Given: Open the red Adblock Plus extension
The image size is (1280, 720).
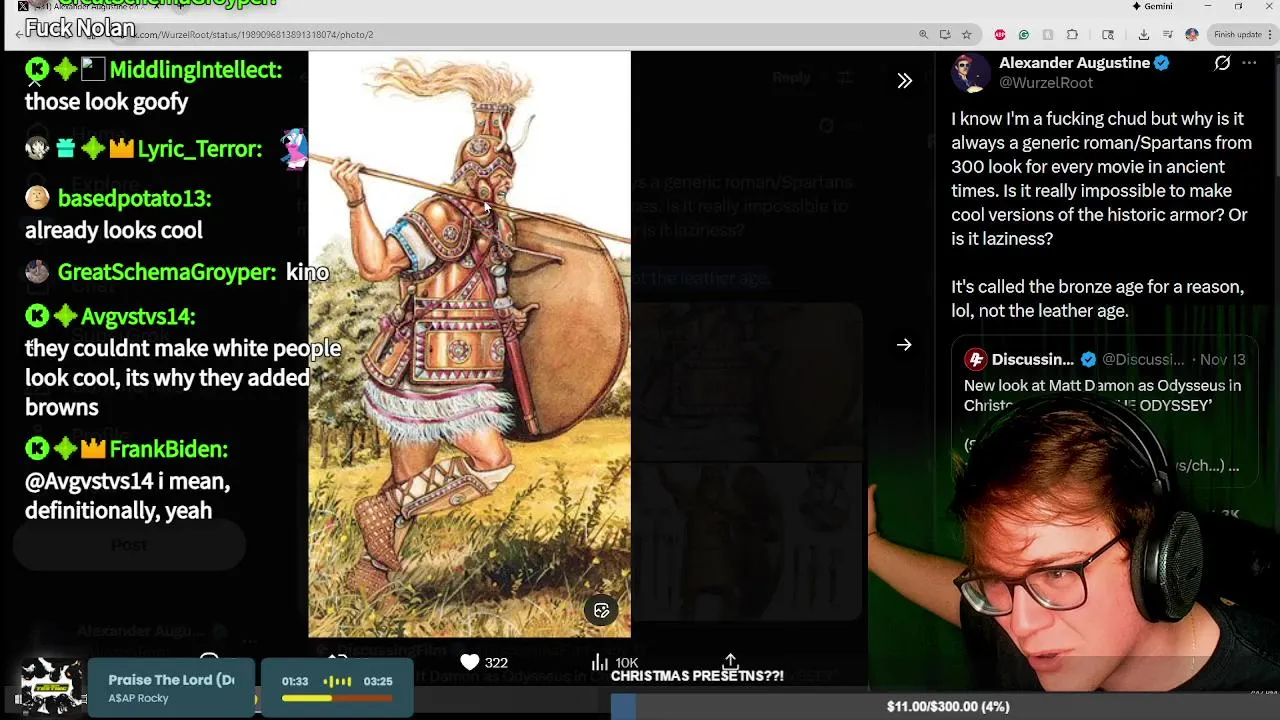Looking at the screenshot, I should [x=1000, y=34].
